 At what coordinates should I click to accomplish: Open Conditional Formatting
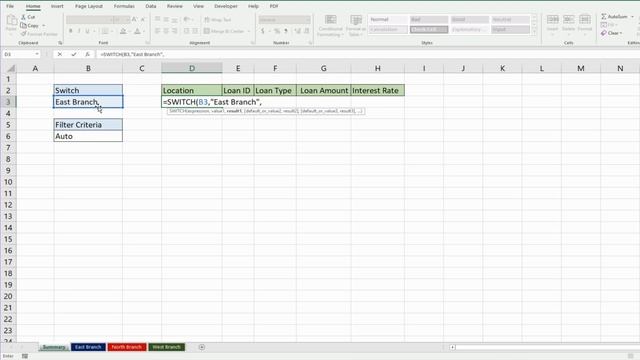(x=330, y=25)
